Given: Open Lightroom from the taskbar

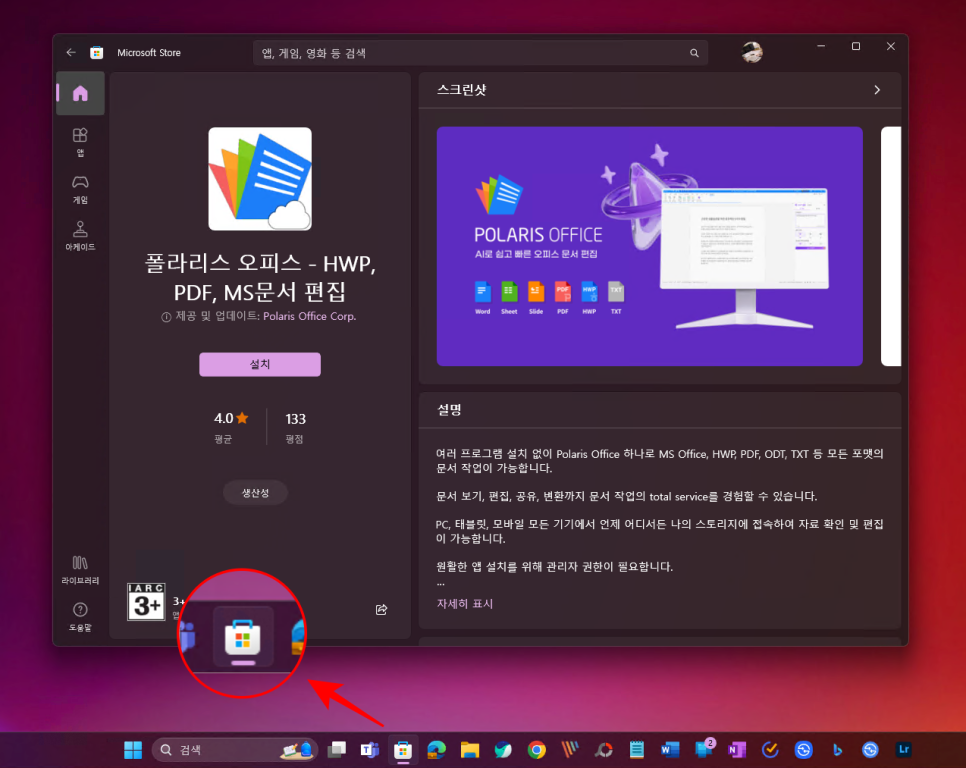Looking at the screenshot, I should (904, 750).
